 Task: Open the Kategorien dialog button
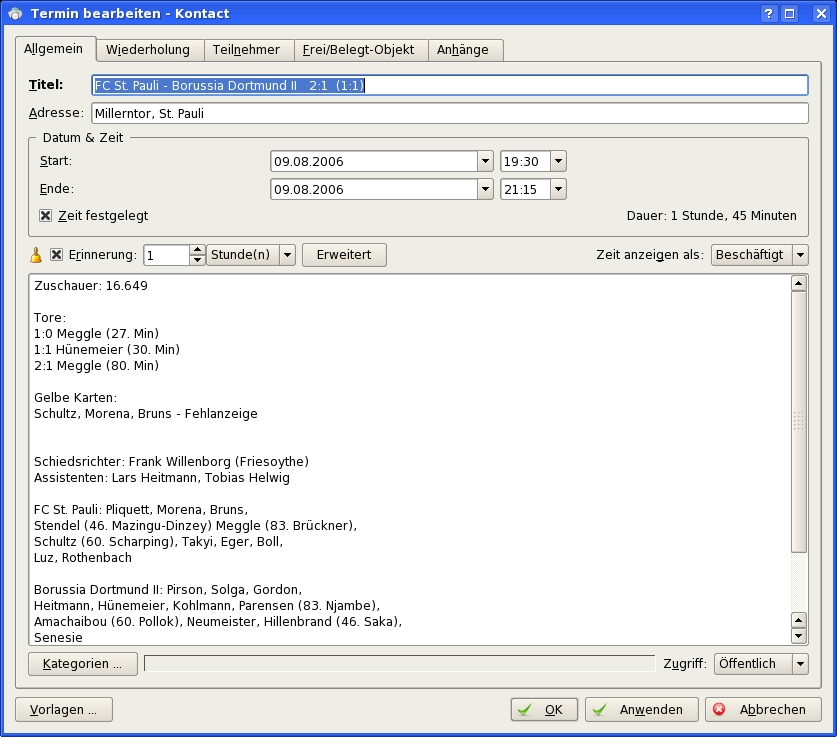click(83, 664)
